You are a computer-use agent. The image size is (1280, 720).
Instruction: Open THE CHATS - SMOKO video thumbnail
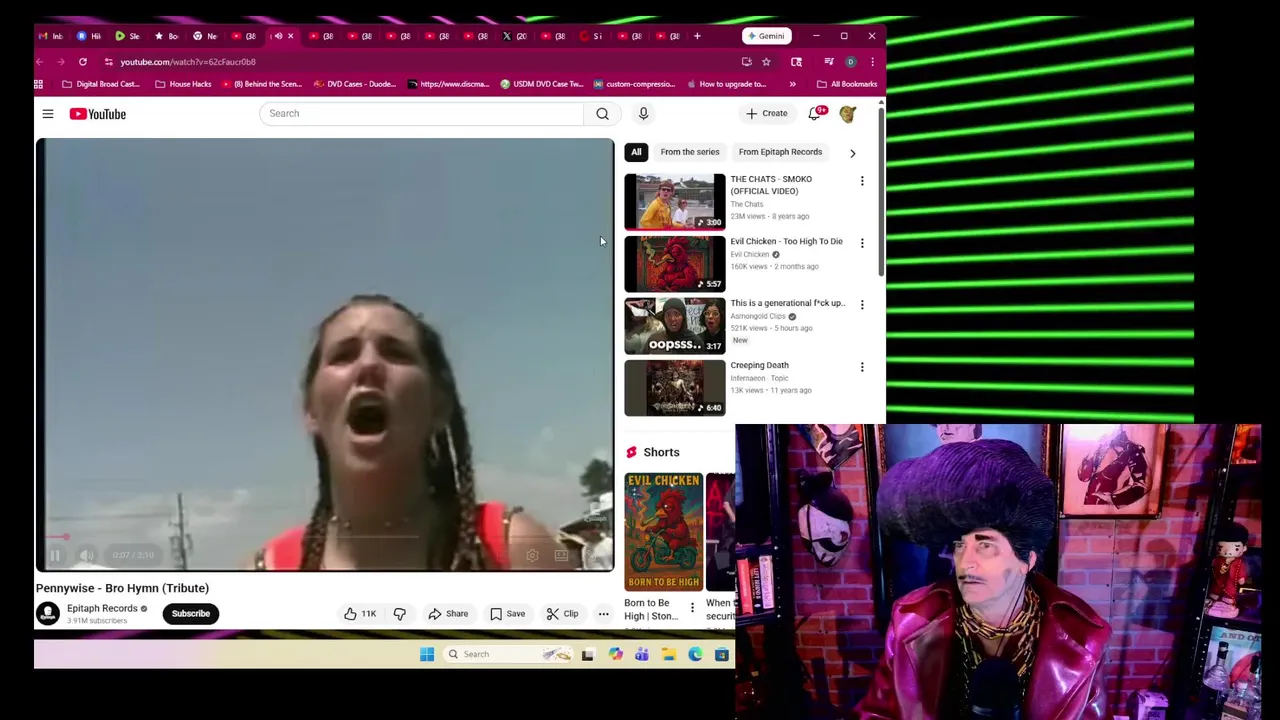[x=675, y=202]
